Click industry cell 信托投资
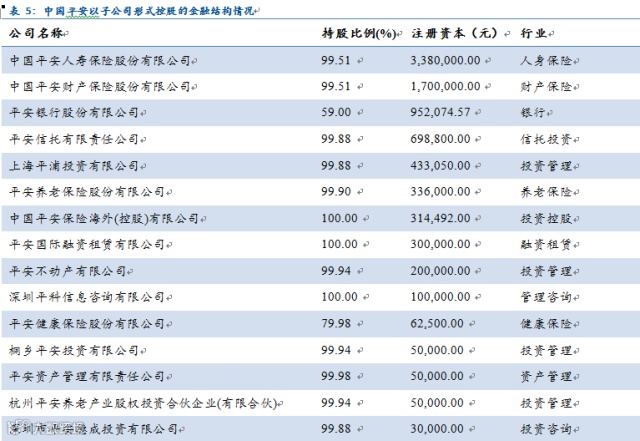Image resolution: width=640 pixels, height=441 pixels. click(546, 139)
